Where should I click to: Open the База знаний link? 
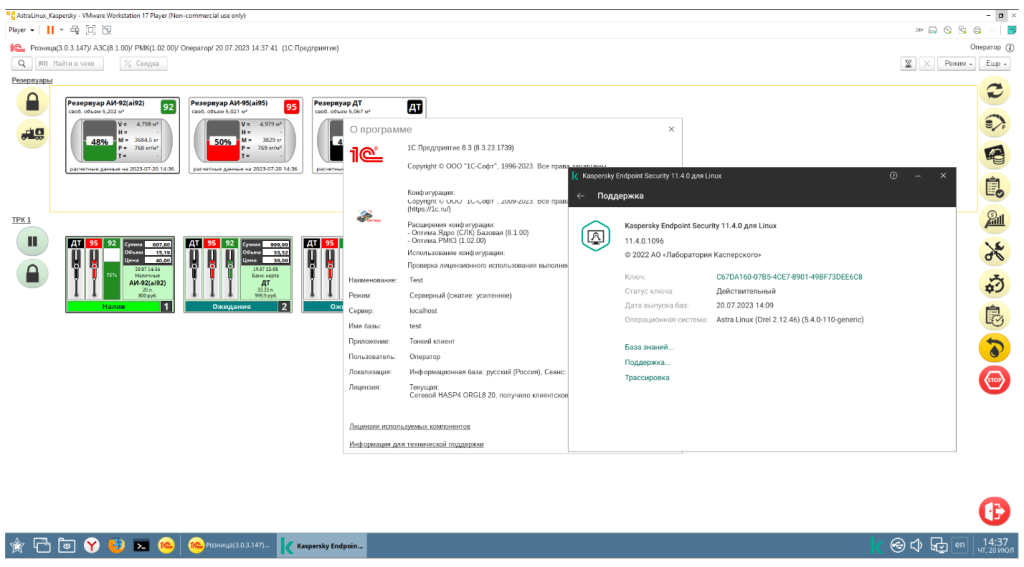click(x=649, y=347)
